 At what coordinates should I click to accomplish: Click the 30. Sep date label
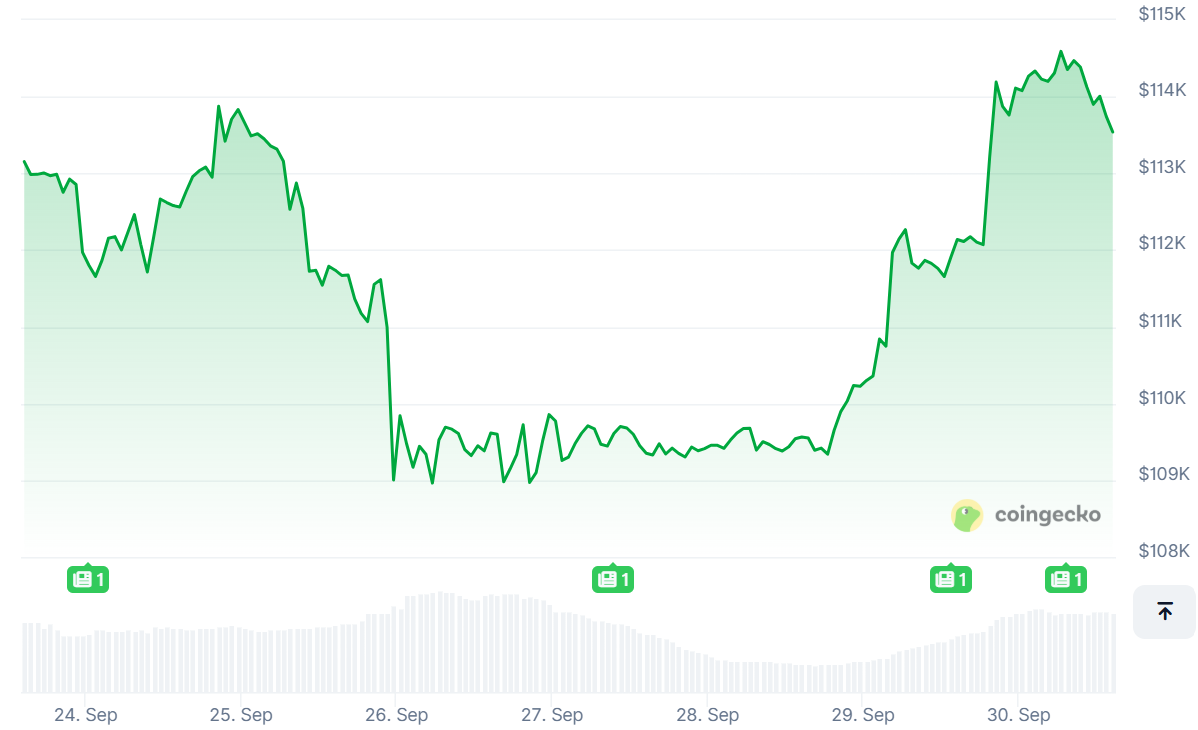click(1018, 715)
